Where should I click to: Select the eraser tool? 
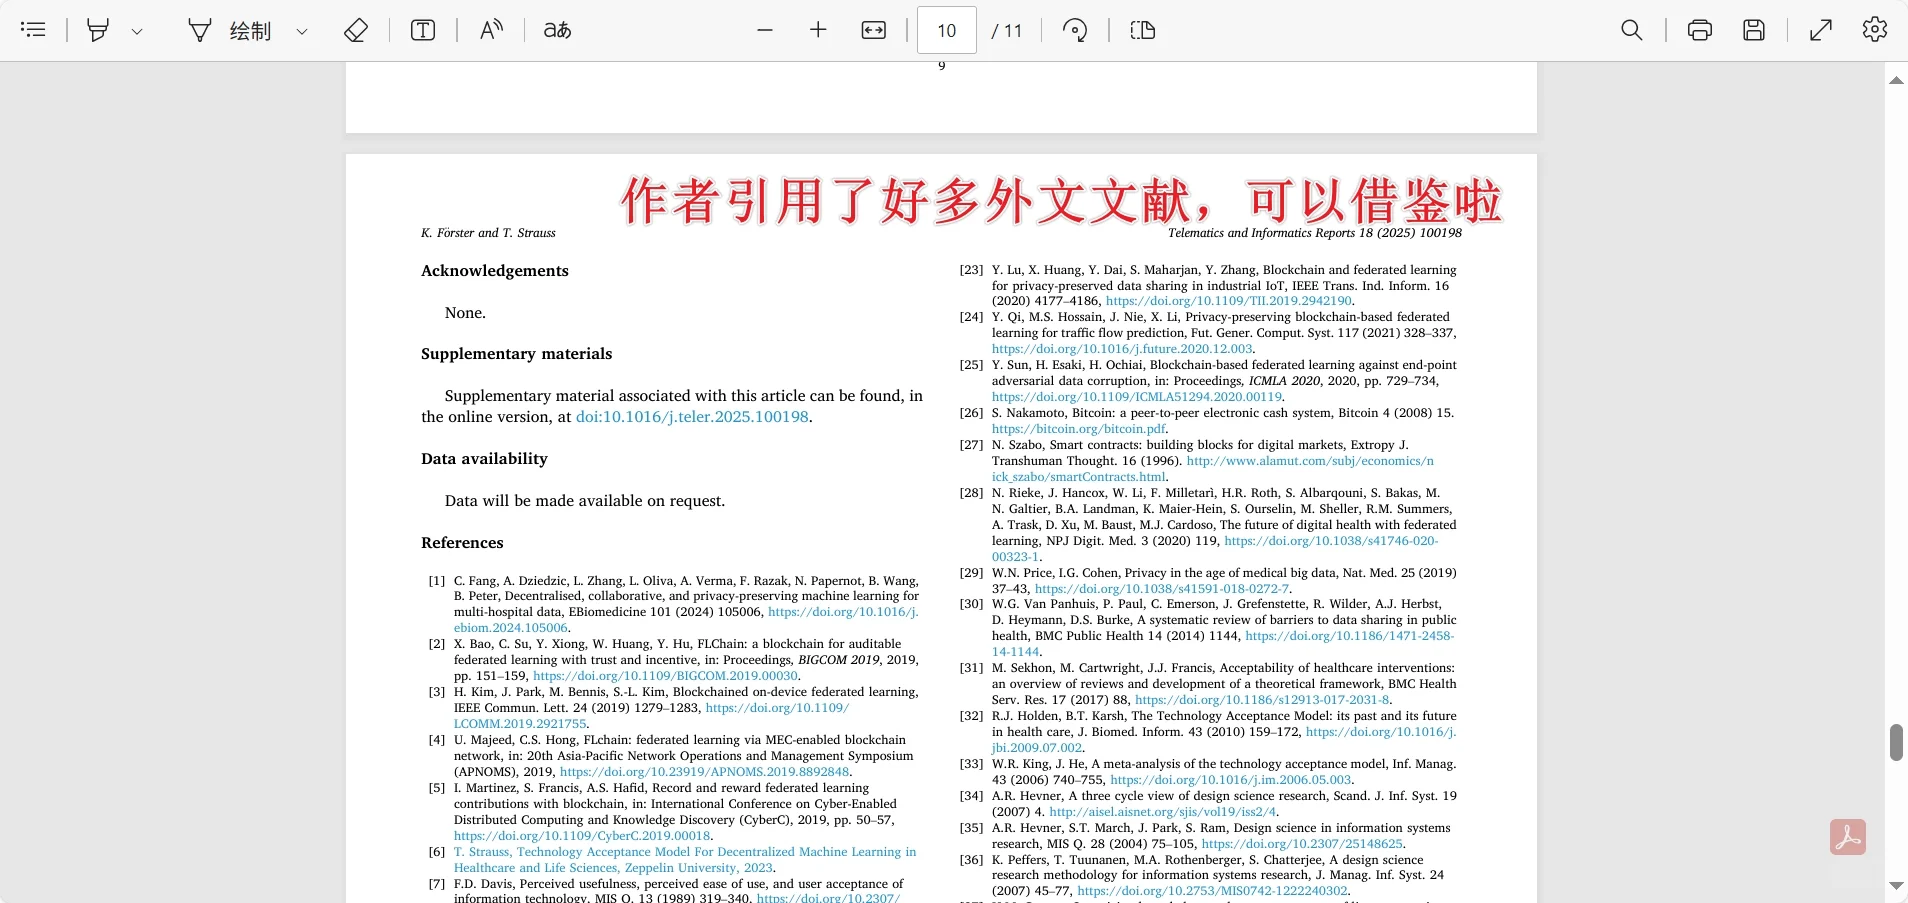tap(356, 30)
